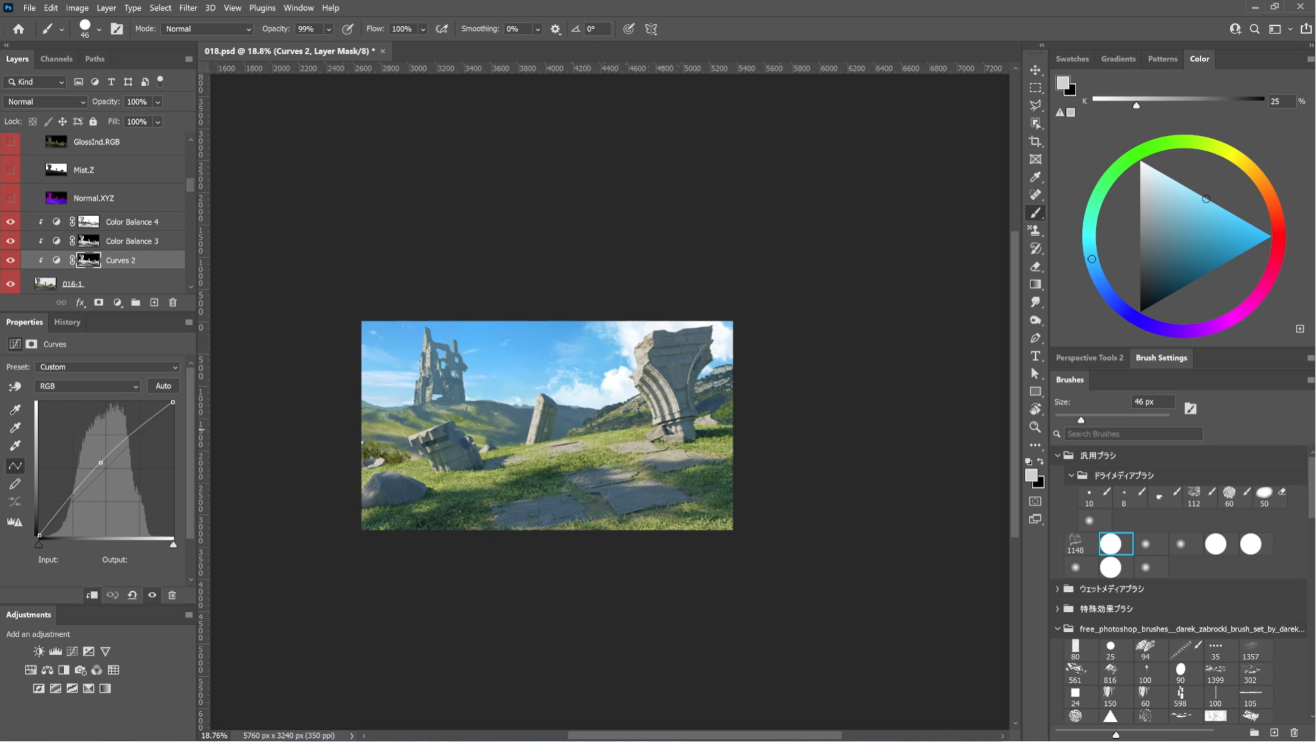
Task: Select the Move tool
Action: coord(1035,70)
